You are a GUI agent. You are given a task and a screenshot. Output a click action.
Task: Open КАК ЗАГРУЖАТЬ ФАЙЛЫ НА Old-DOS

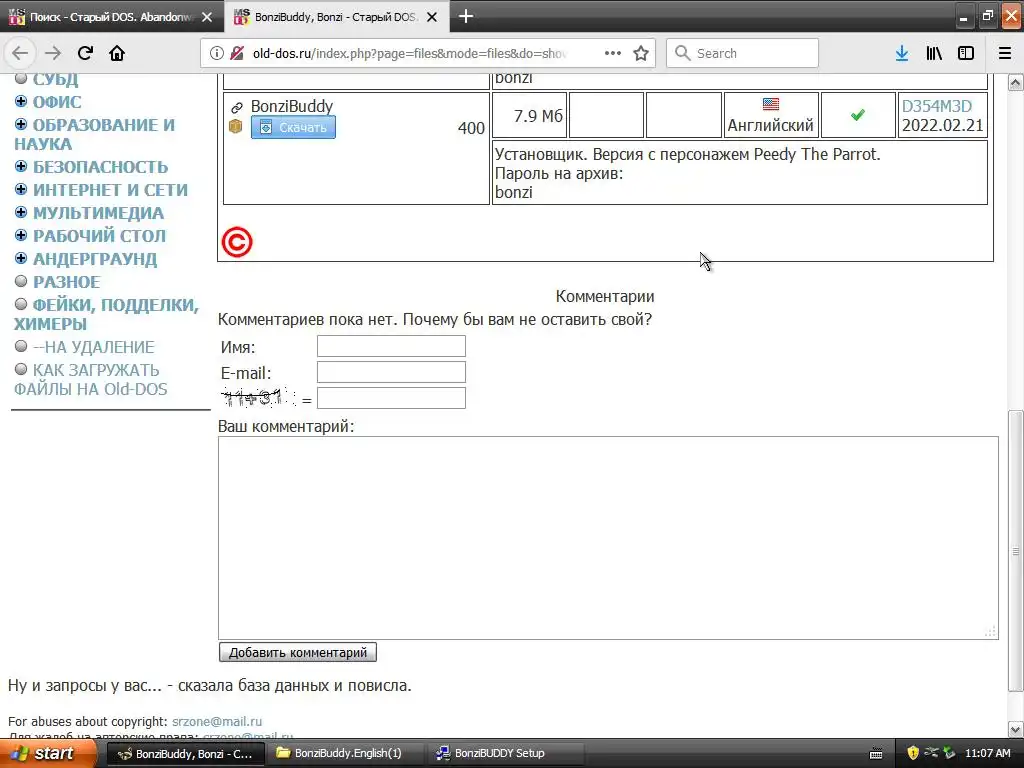point(91,379)
